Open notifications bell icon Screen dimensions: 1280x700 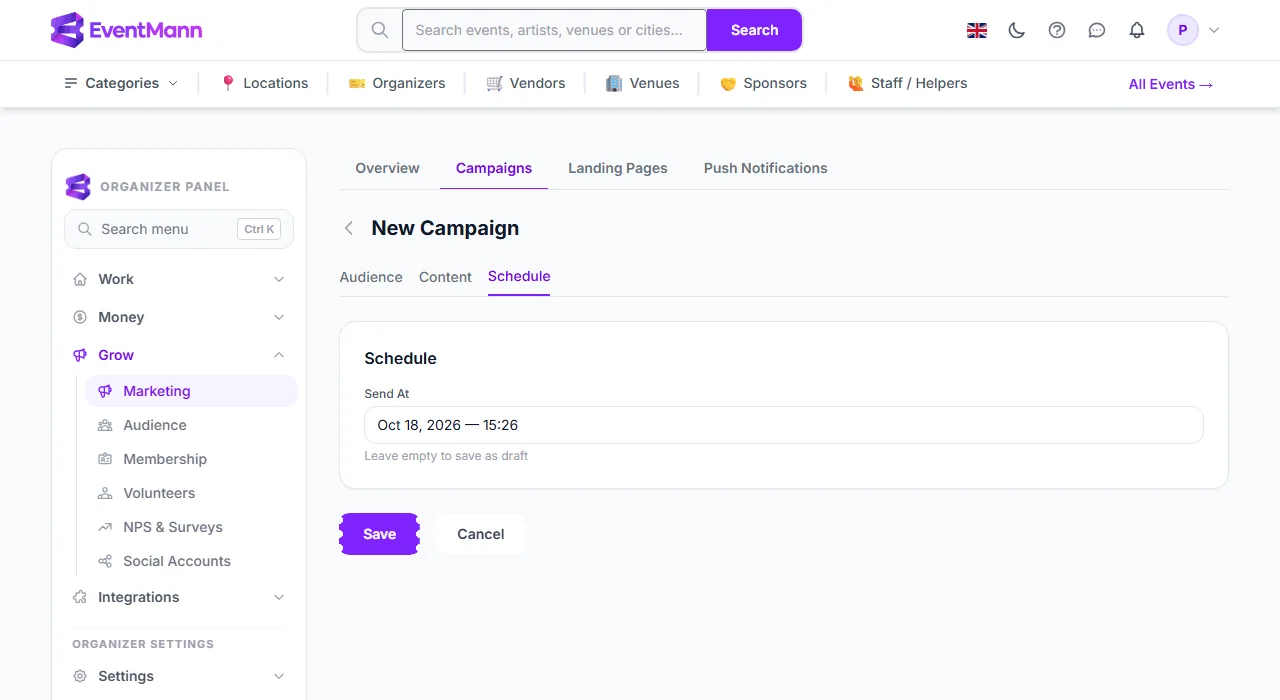tap(1137, 30)
